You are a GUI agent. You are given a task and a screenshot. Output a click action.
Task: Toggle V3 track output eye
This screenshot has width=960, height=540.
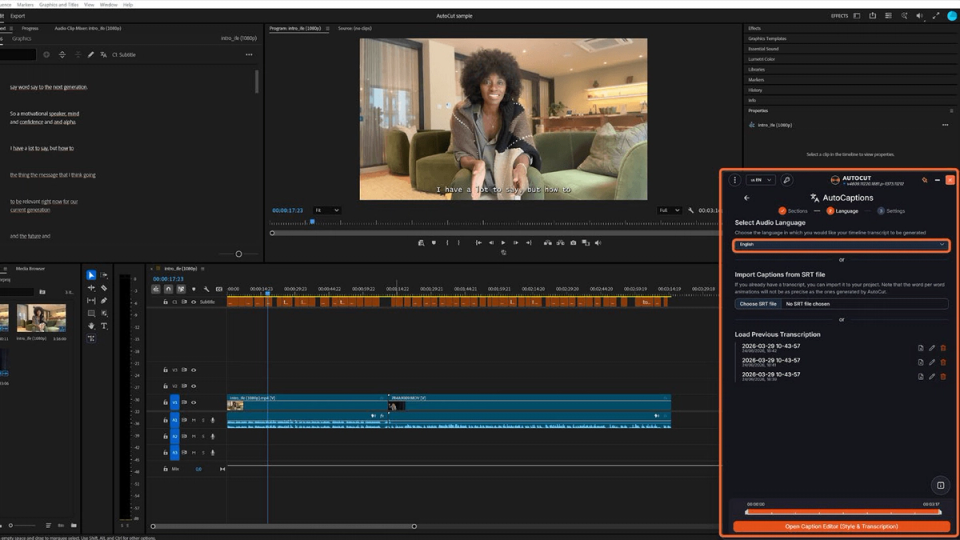(193, 370)
